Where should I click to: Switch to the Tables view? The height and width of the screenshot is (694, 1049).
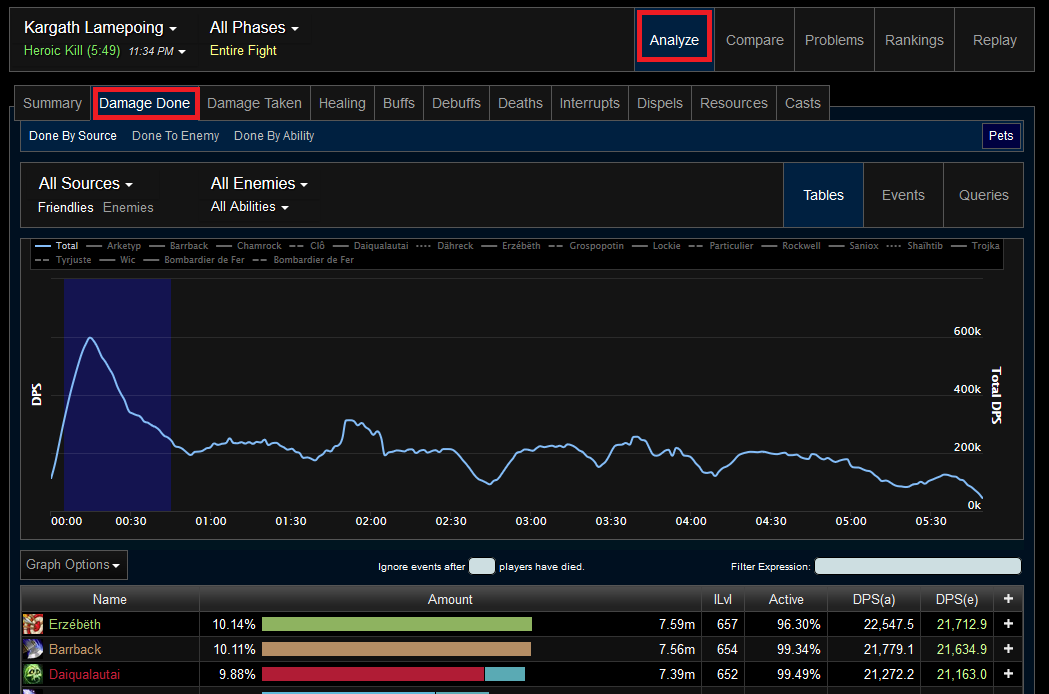point(824,195)
